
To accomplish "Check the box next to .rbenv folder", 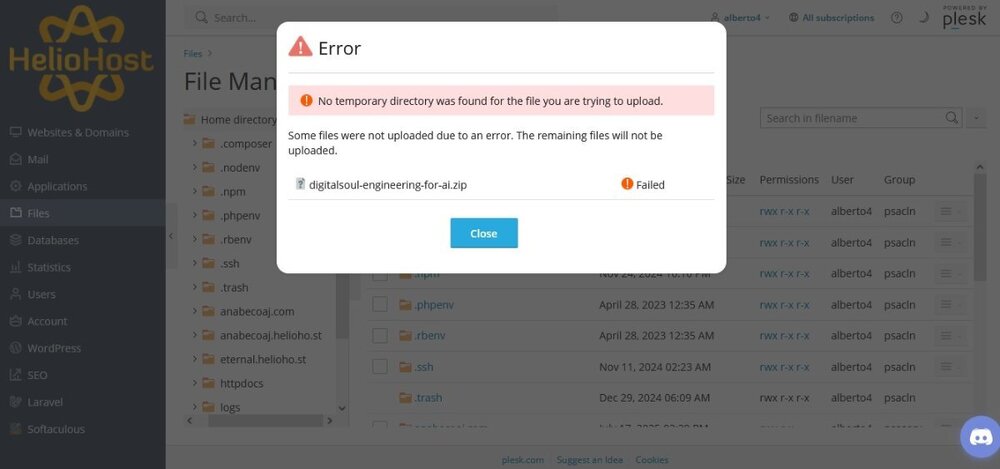I will [380, 335].
